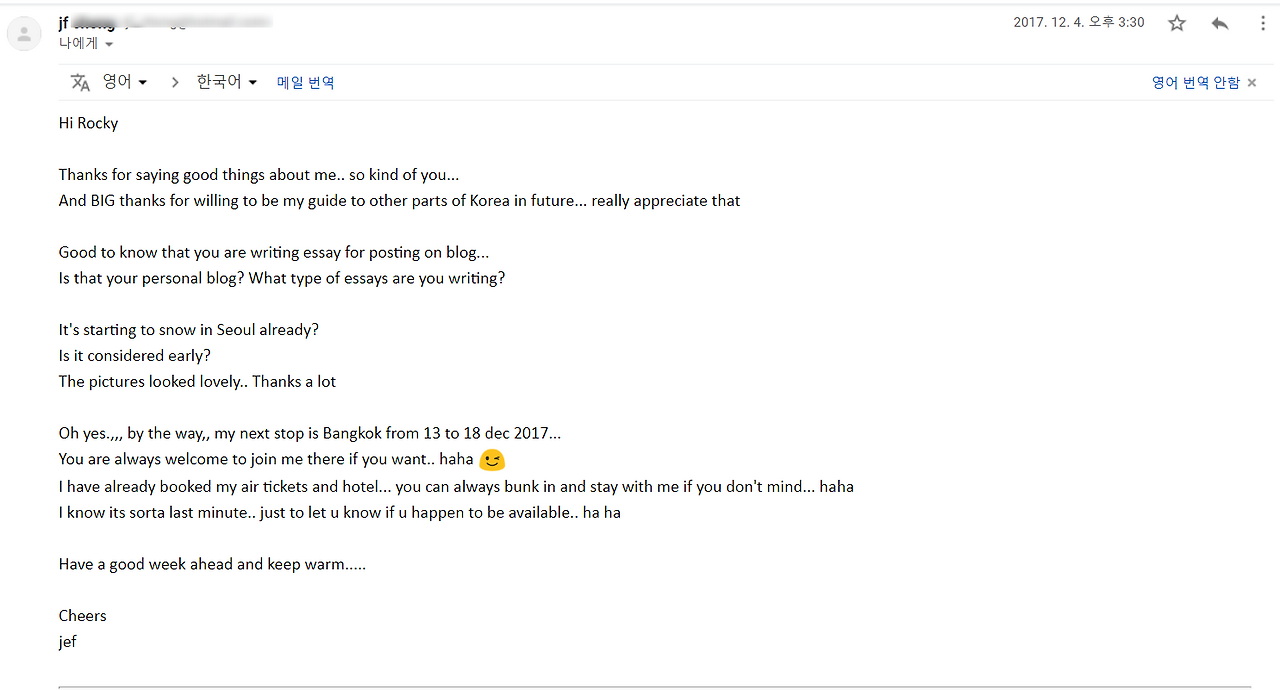Image resolution: width=1280 pixels, height=690 pixels.
Task: Click the translate icon in the translation bar
Action: [x=80, y=82]
